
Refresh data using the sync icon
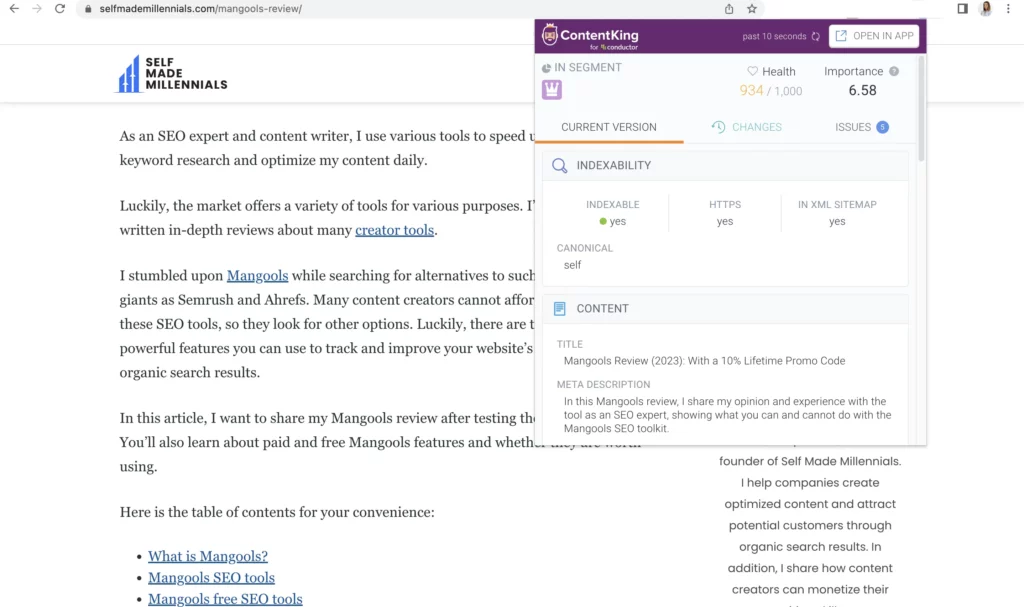tap(816, 37)
